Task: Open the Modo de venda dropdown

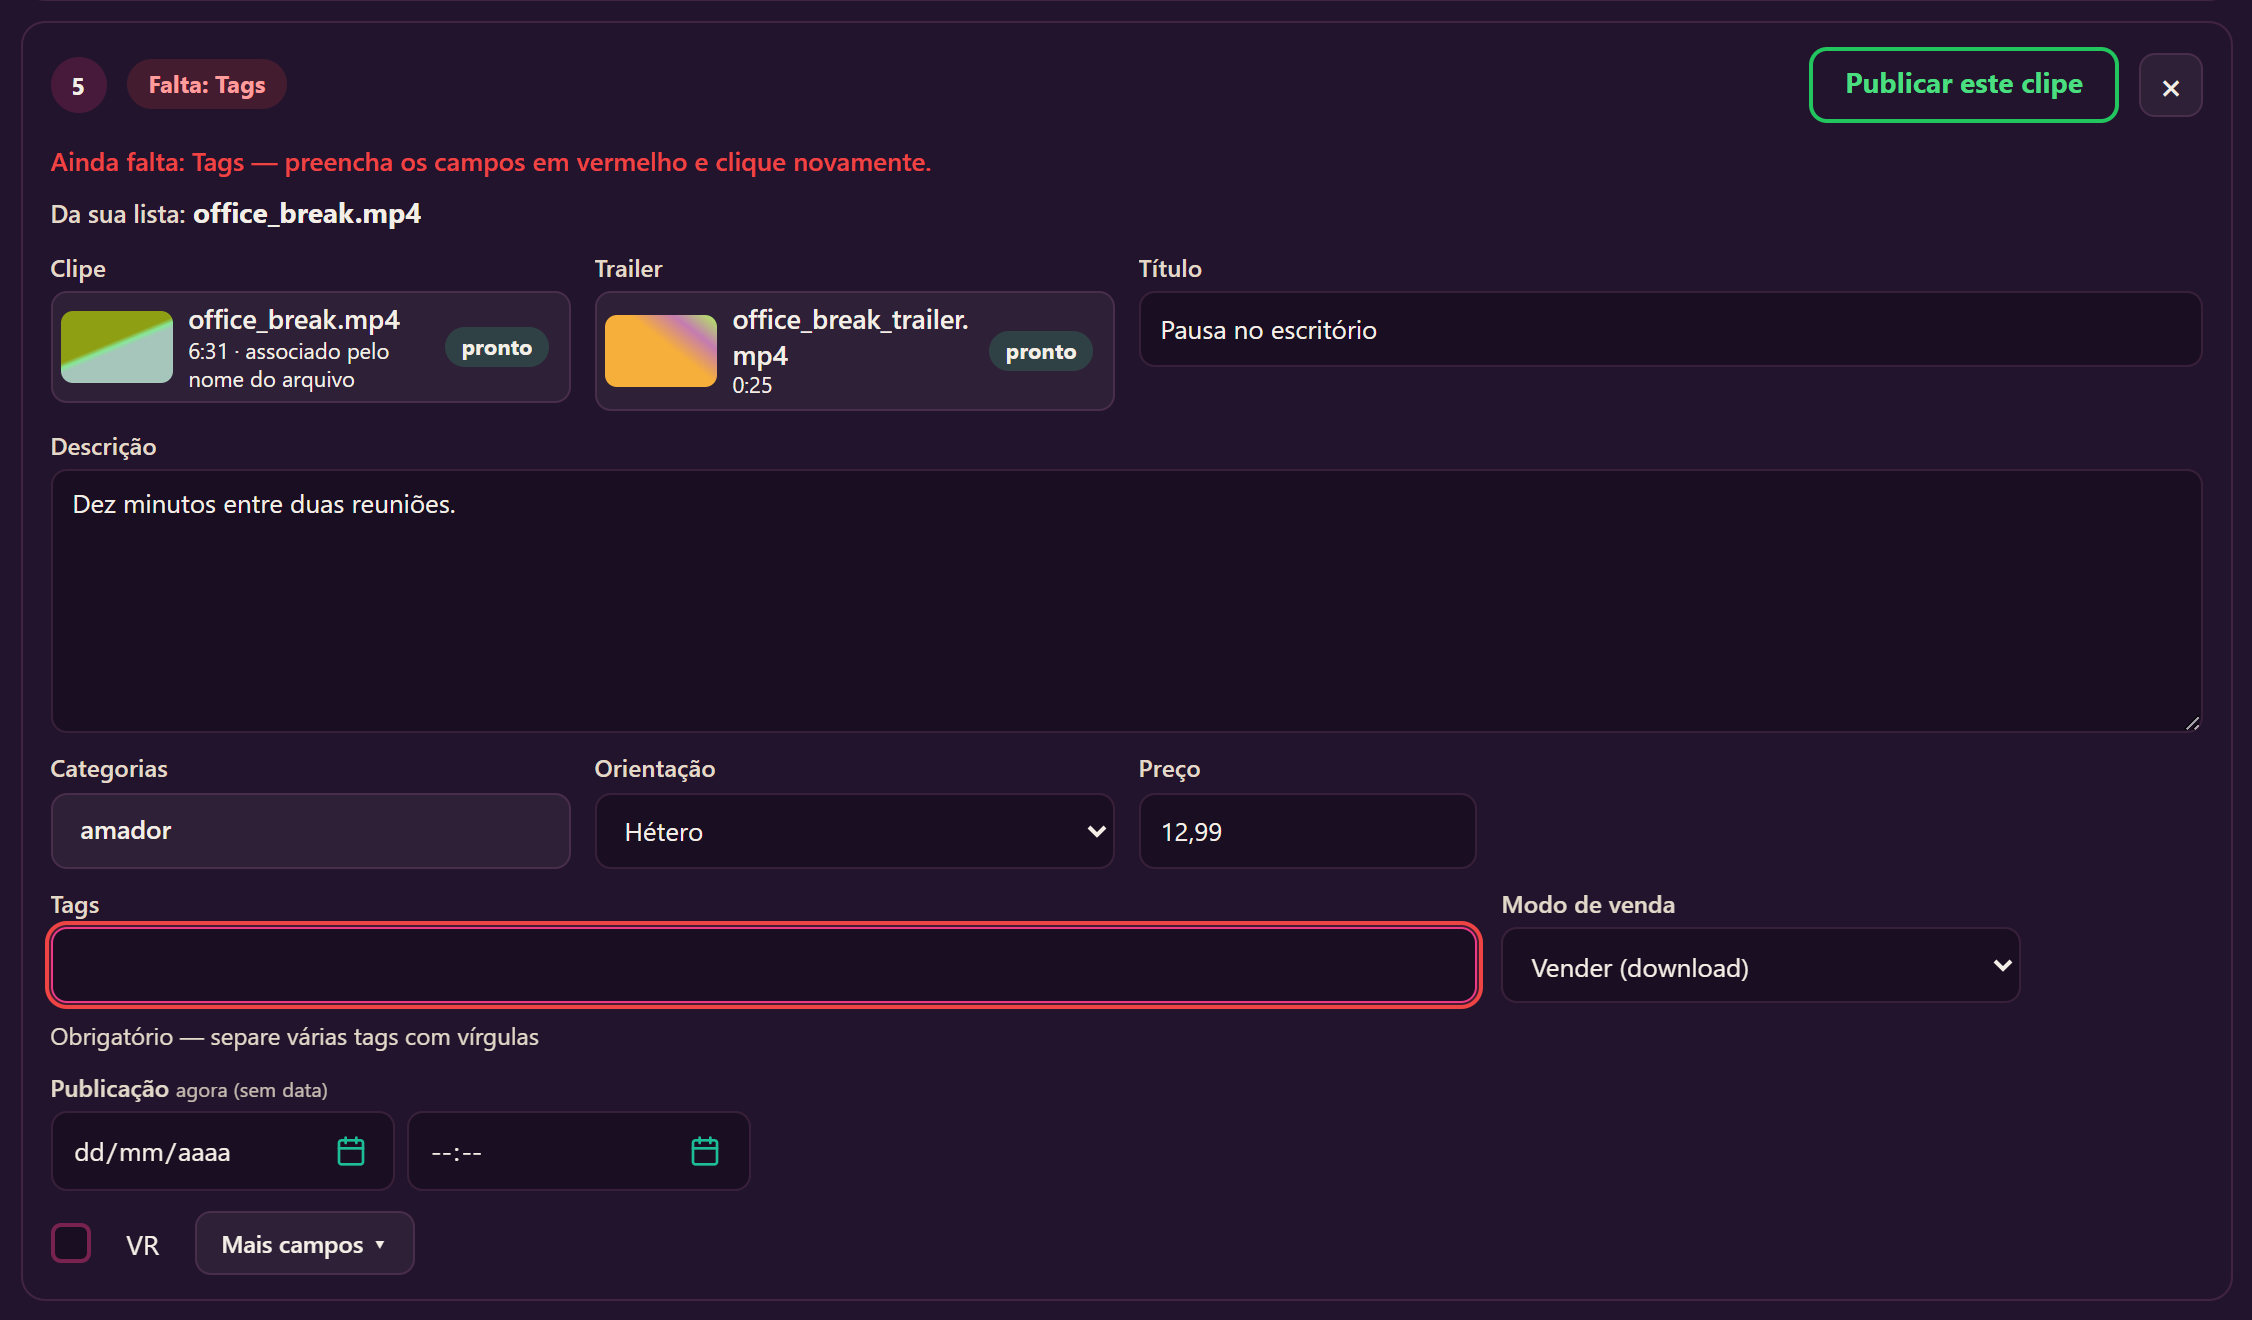Action: click(1761, 966)
